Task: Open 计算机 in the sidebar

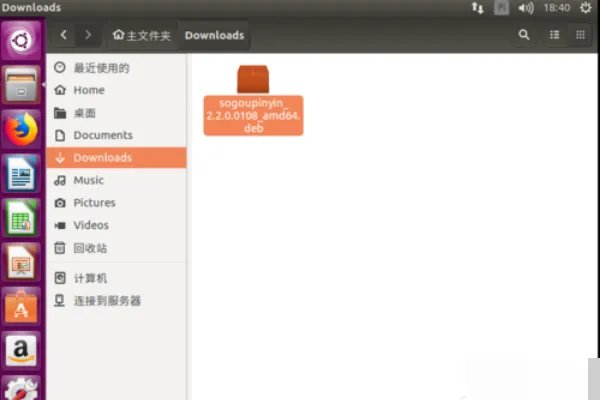Action: click(x=116, y=278)
